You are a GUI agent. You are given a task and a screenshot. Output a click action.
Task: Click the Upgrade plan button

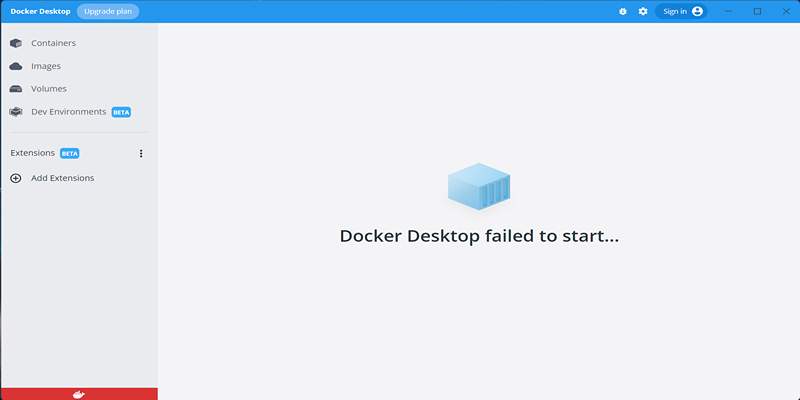[x=108, y=11]
